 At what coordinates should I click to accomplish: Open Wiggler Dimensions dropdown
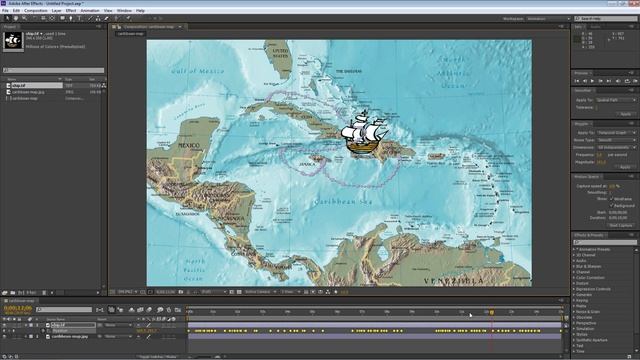click(x=616, y=147)
